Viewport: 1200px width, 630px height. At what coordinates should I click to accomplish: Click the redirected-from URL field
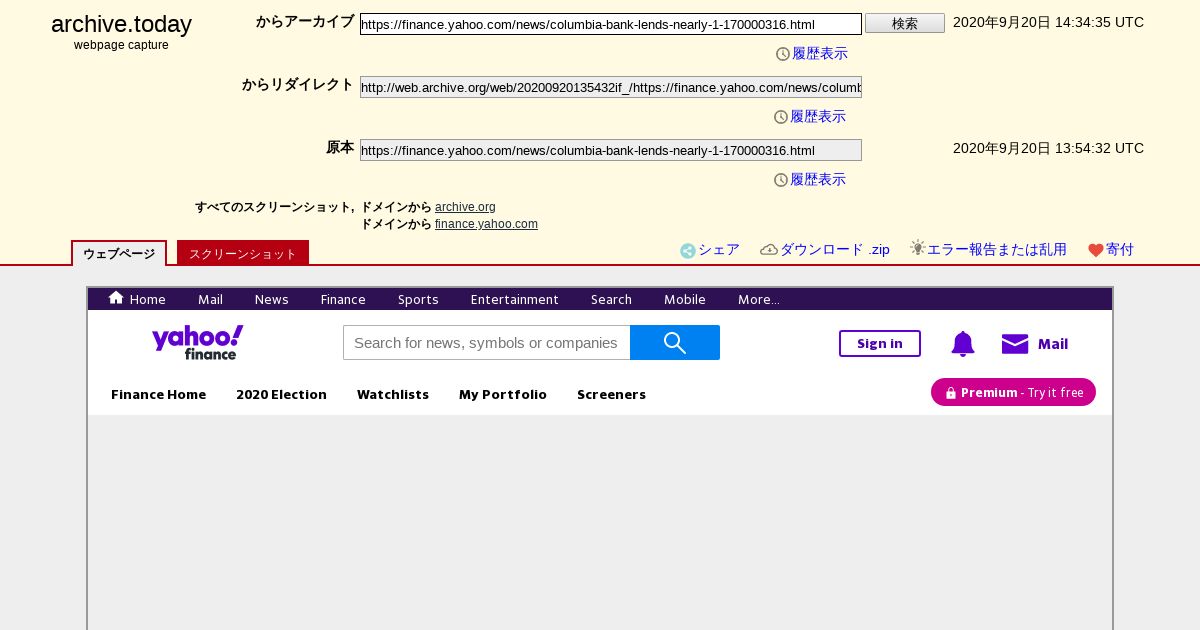(x=611, y=87)
